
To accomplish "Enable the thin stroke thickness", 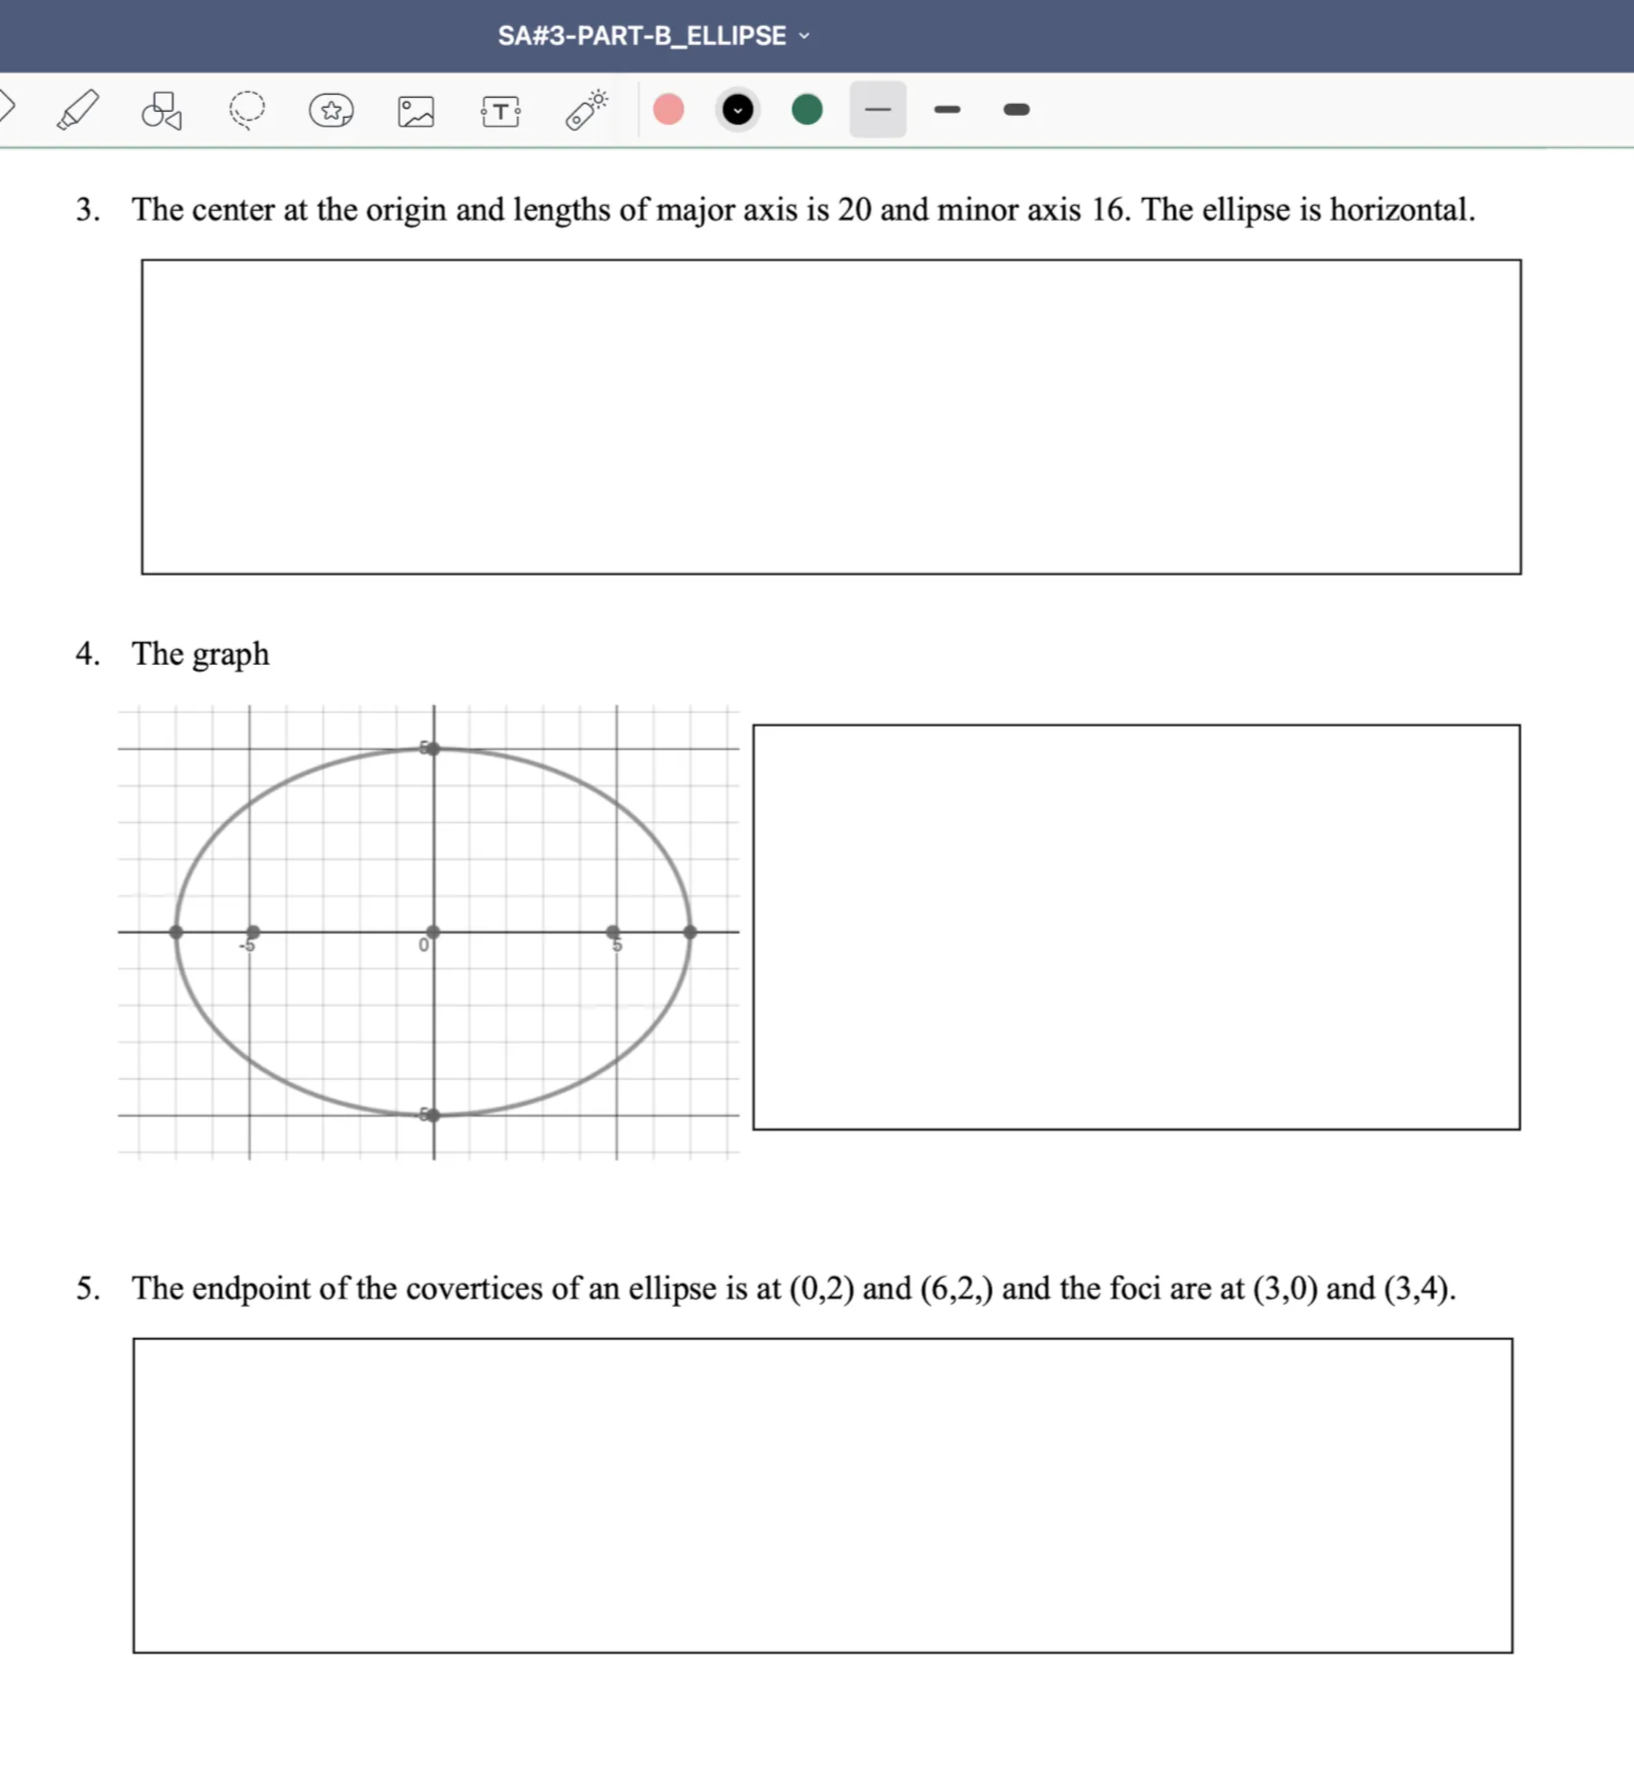I will (876, 109).
